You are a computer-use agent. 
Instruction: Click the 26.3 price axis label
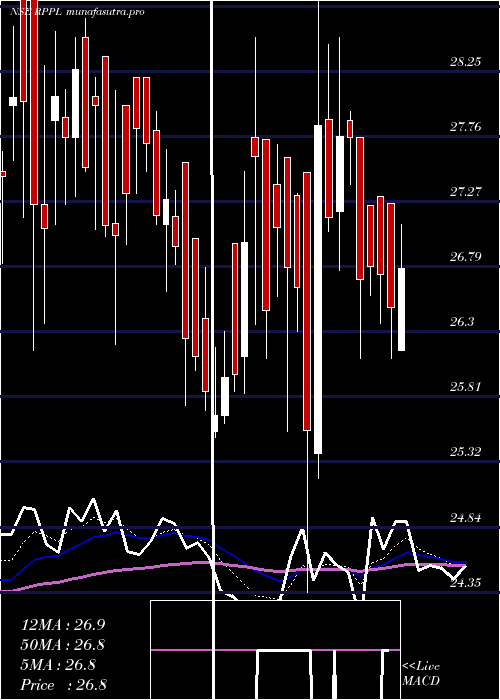pos(461,322)
